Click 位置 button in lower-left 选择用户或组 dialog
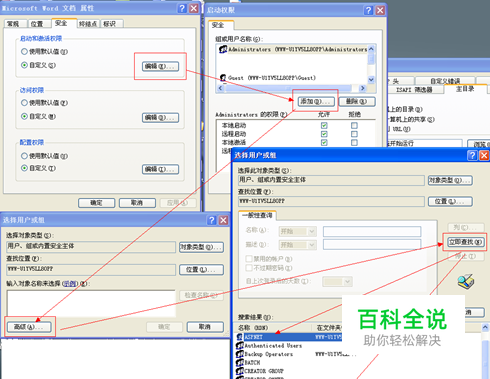Screen dimensions: 490x379 tap(201, 269)
